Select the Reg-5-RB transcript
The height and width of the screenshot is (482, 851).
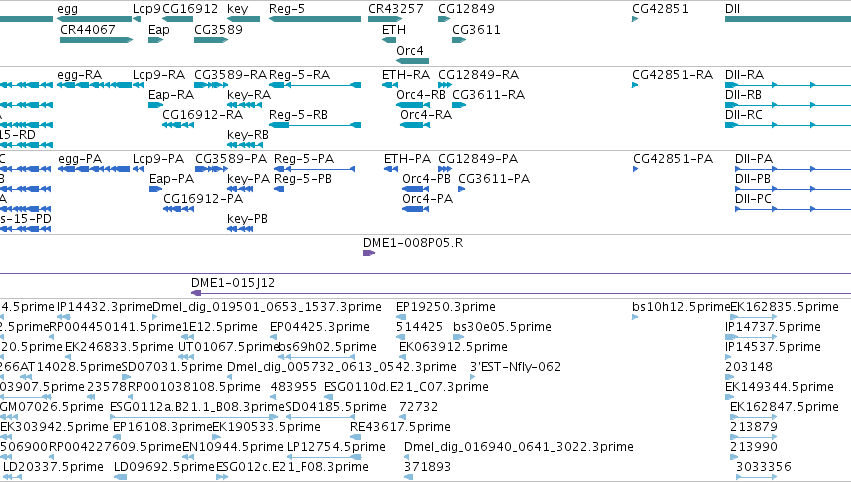315,125
